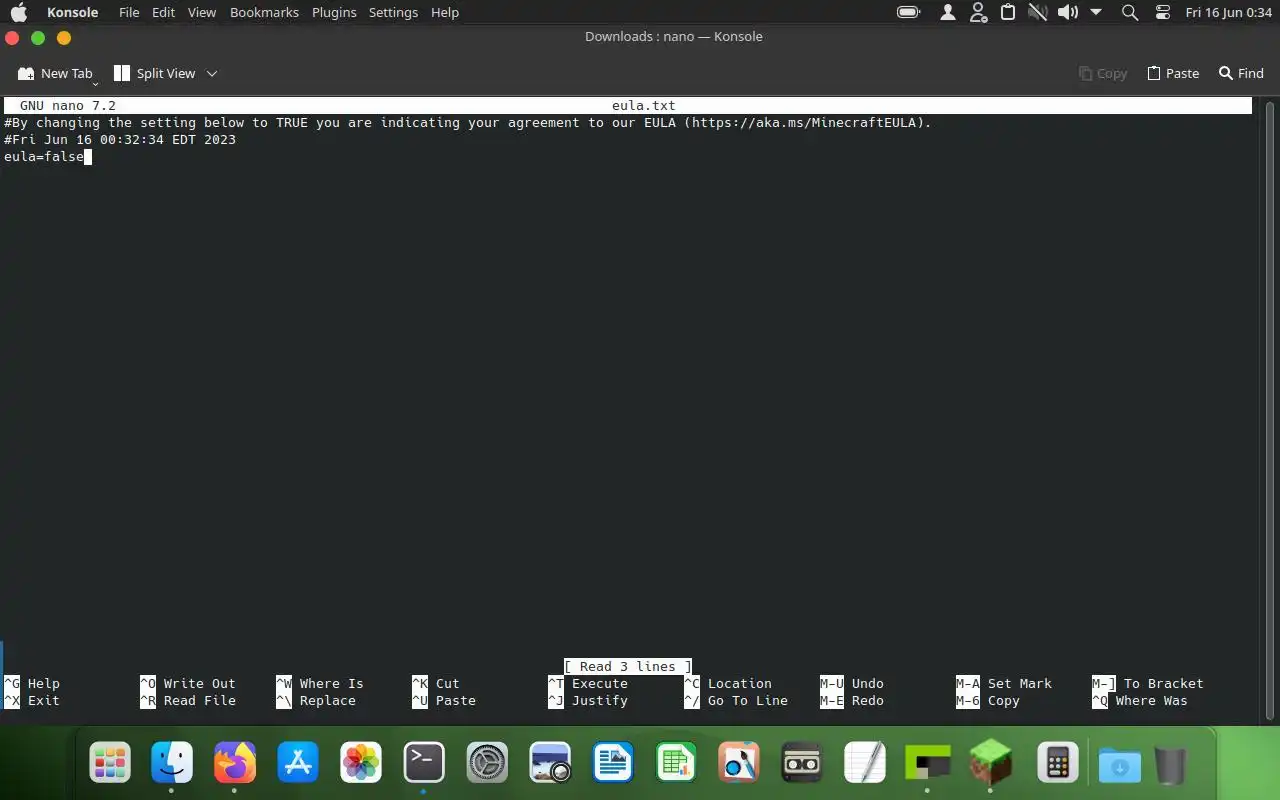
Task: Click the battery status icon
Action: [908, 12]
